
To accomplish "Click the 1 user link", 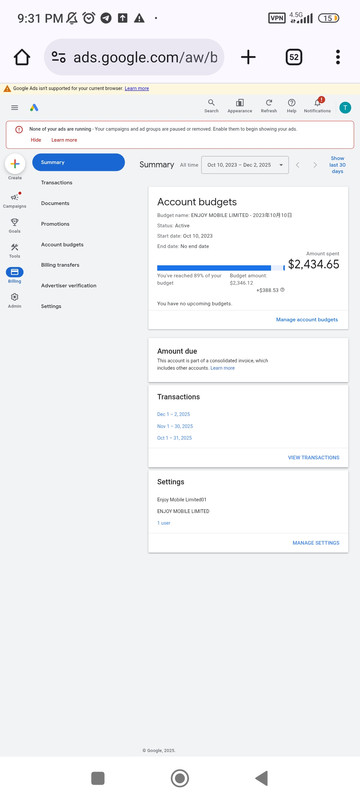I will pyautogui.click(x=164, y=523).
